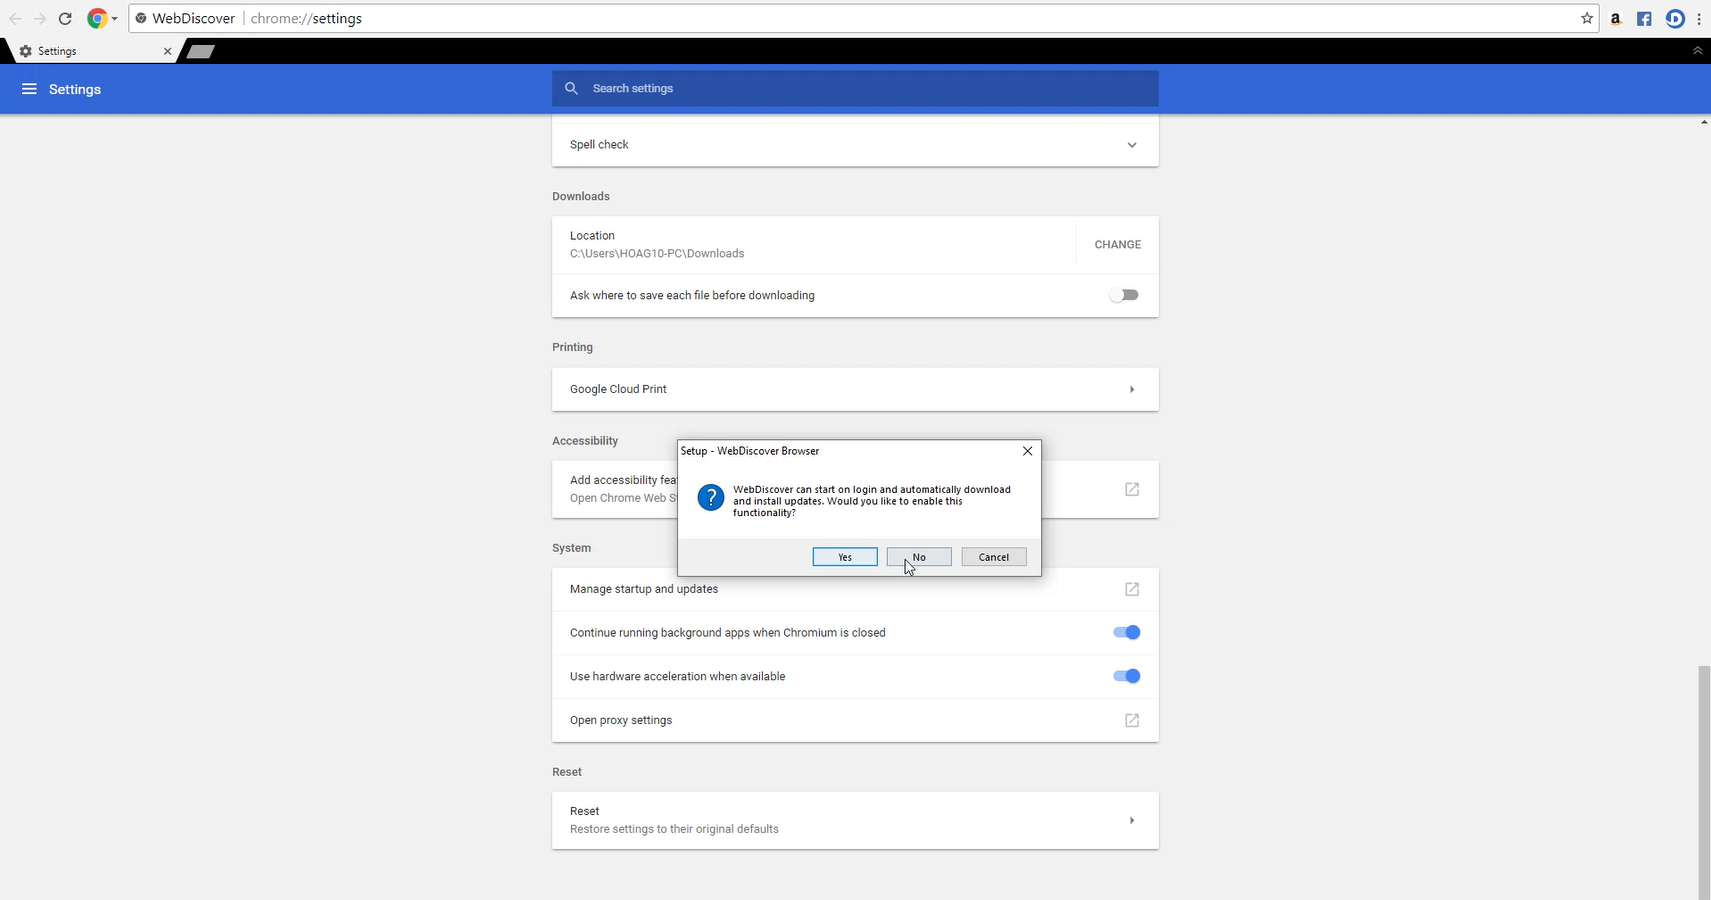The width and height of the screenshot is (1711, 900).
Task: Open the WebDiscover logo menu
Action: [x=102, y=18]
